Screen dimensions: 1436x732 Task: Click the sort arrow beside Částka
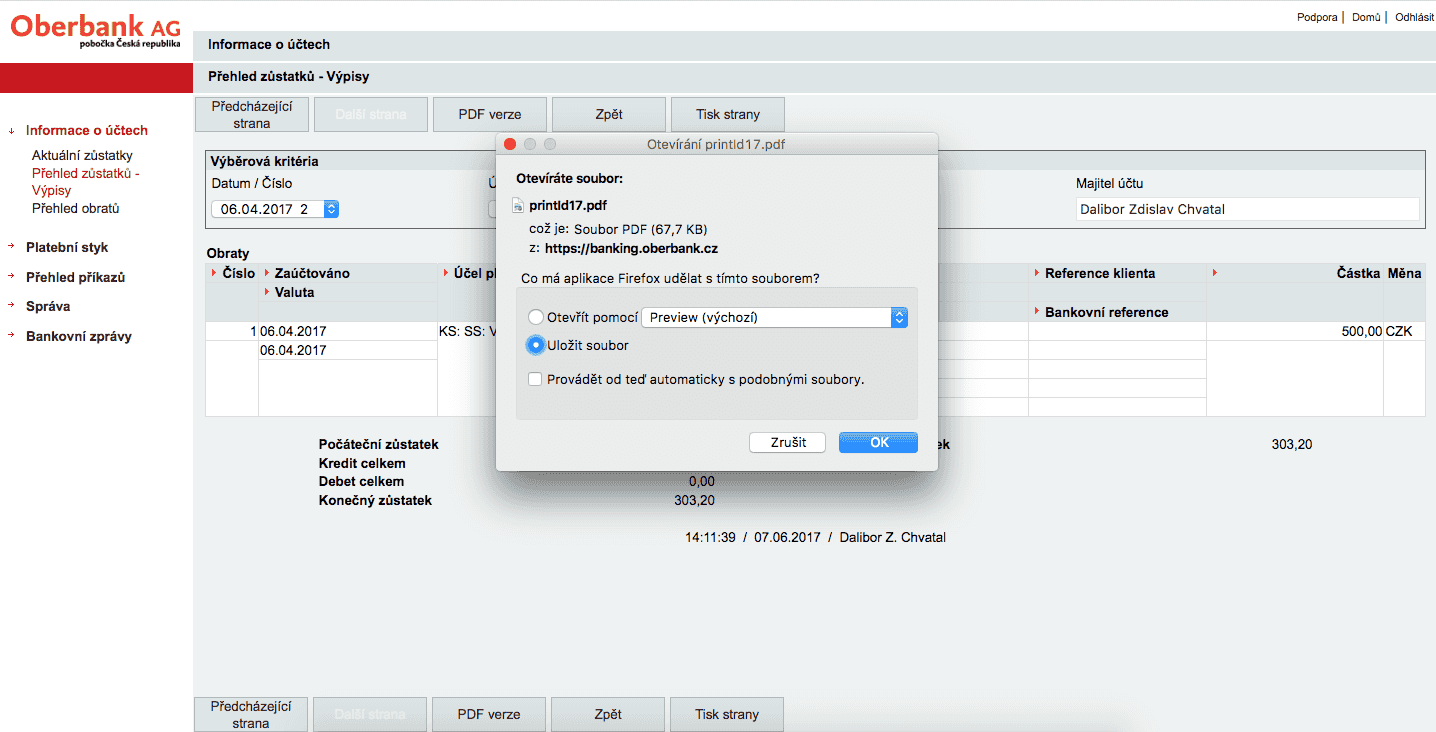point(1215,273)
